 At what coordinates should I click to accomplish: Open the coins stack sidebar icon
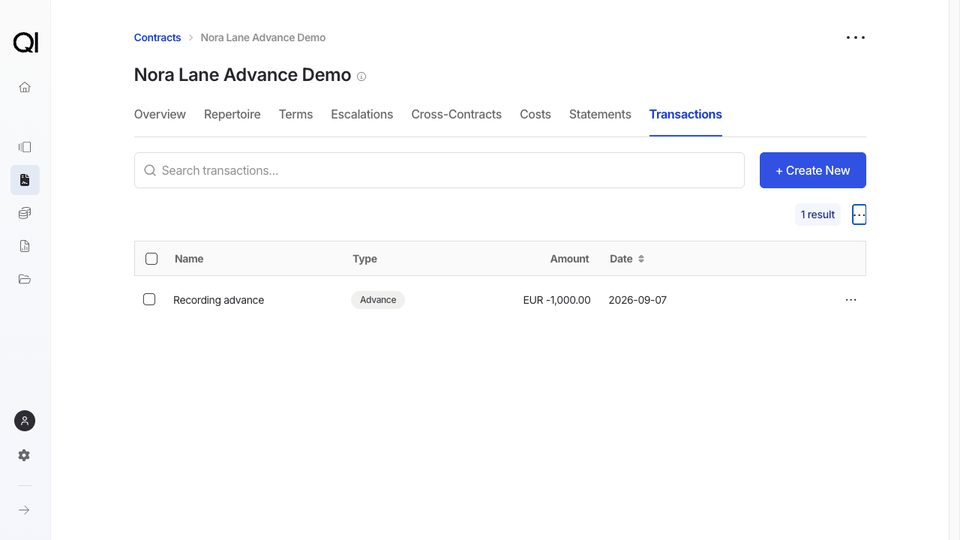pyautogui.click(x=24, y=213)
